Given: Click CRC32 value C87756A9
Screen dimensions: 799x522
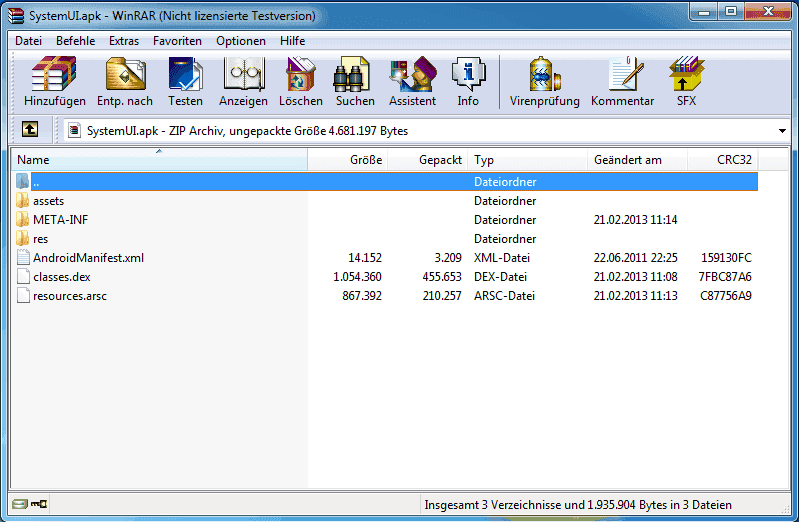Looking at the screenshot, I should [x=726, y=296].
